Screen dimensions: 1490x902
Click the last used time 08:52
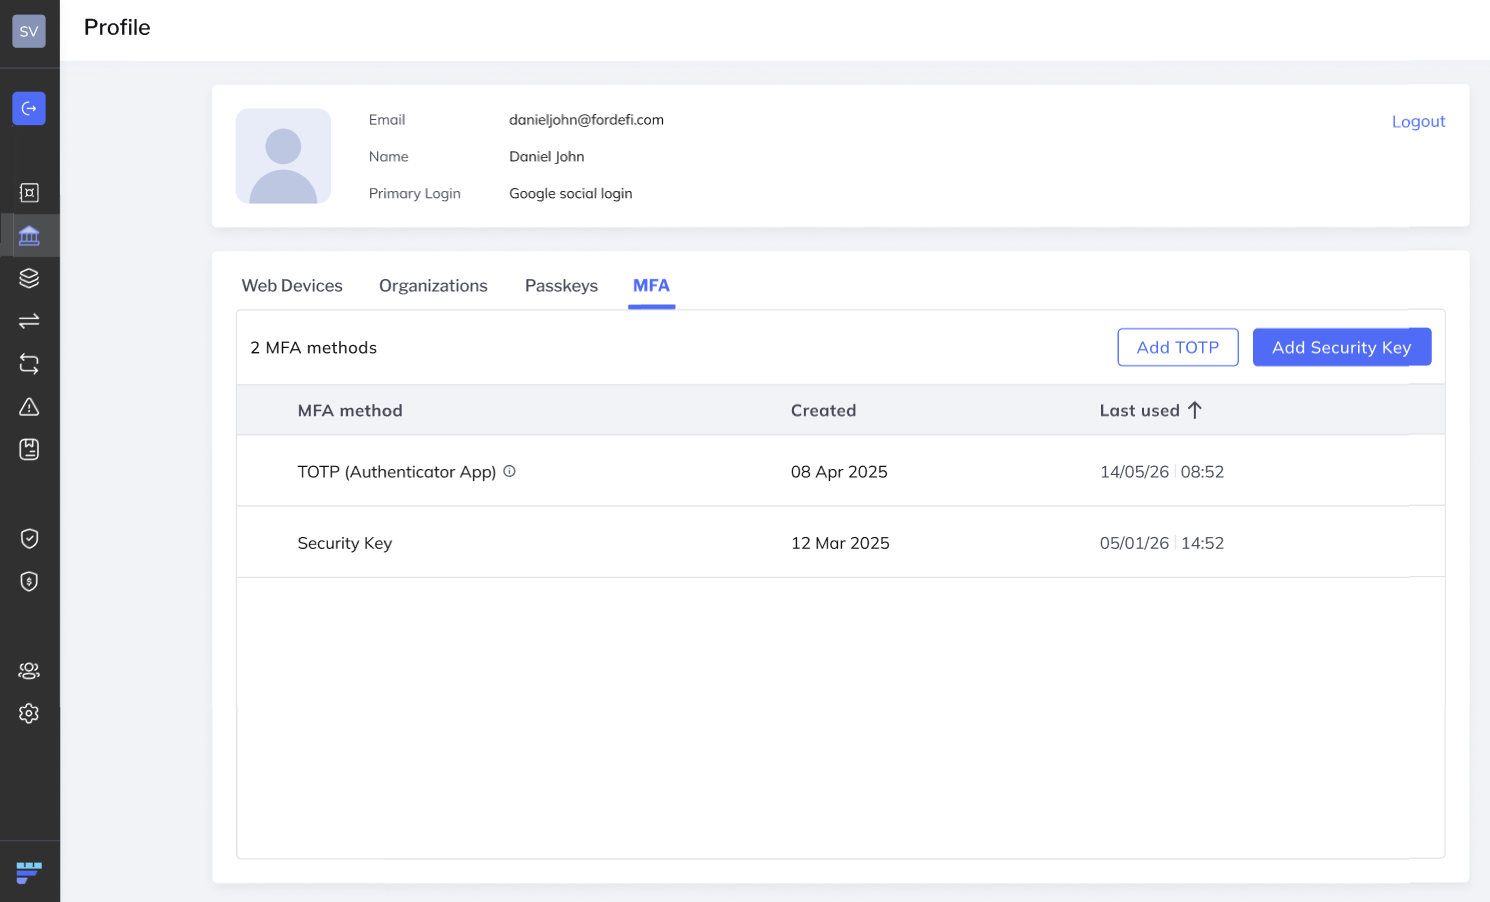coord(1202,472)
